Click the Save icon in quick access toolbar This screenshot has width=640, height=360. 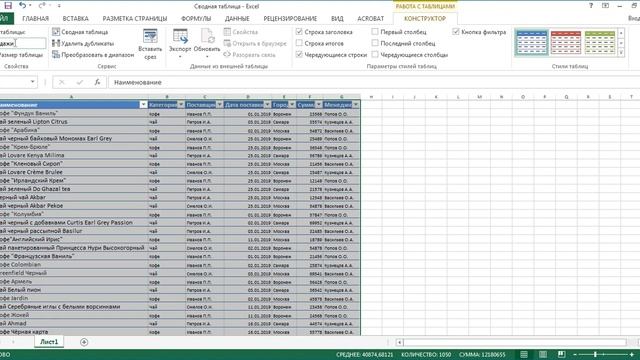pyautogui.click(x=8, y=5)
